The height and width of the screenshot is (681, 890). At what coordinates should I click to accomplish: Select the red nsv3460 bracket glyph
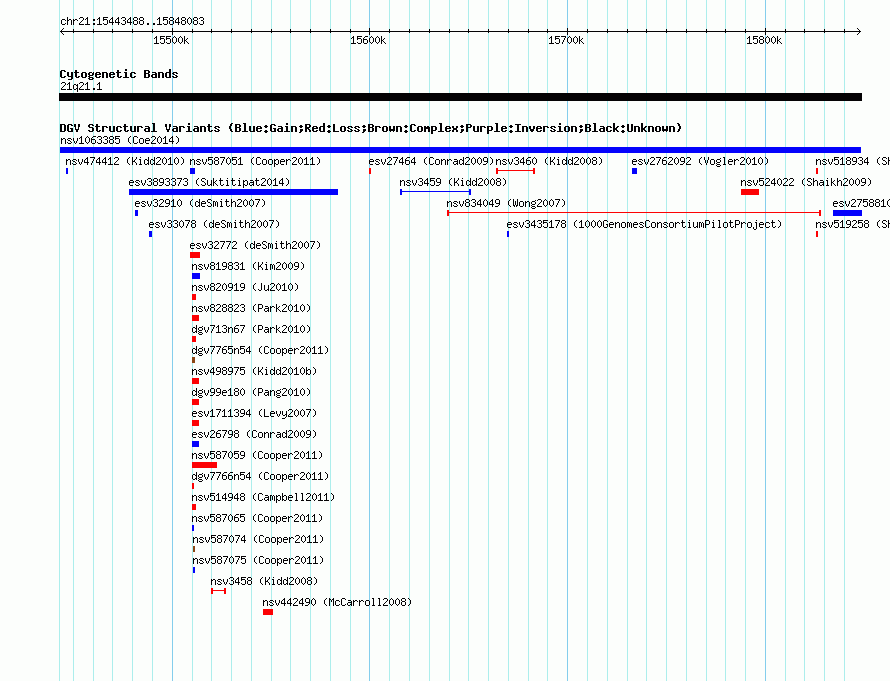click(x=515, y=171)
